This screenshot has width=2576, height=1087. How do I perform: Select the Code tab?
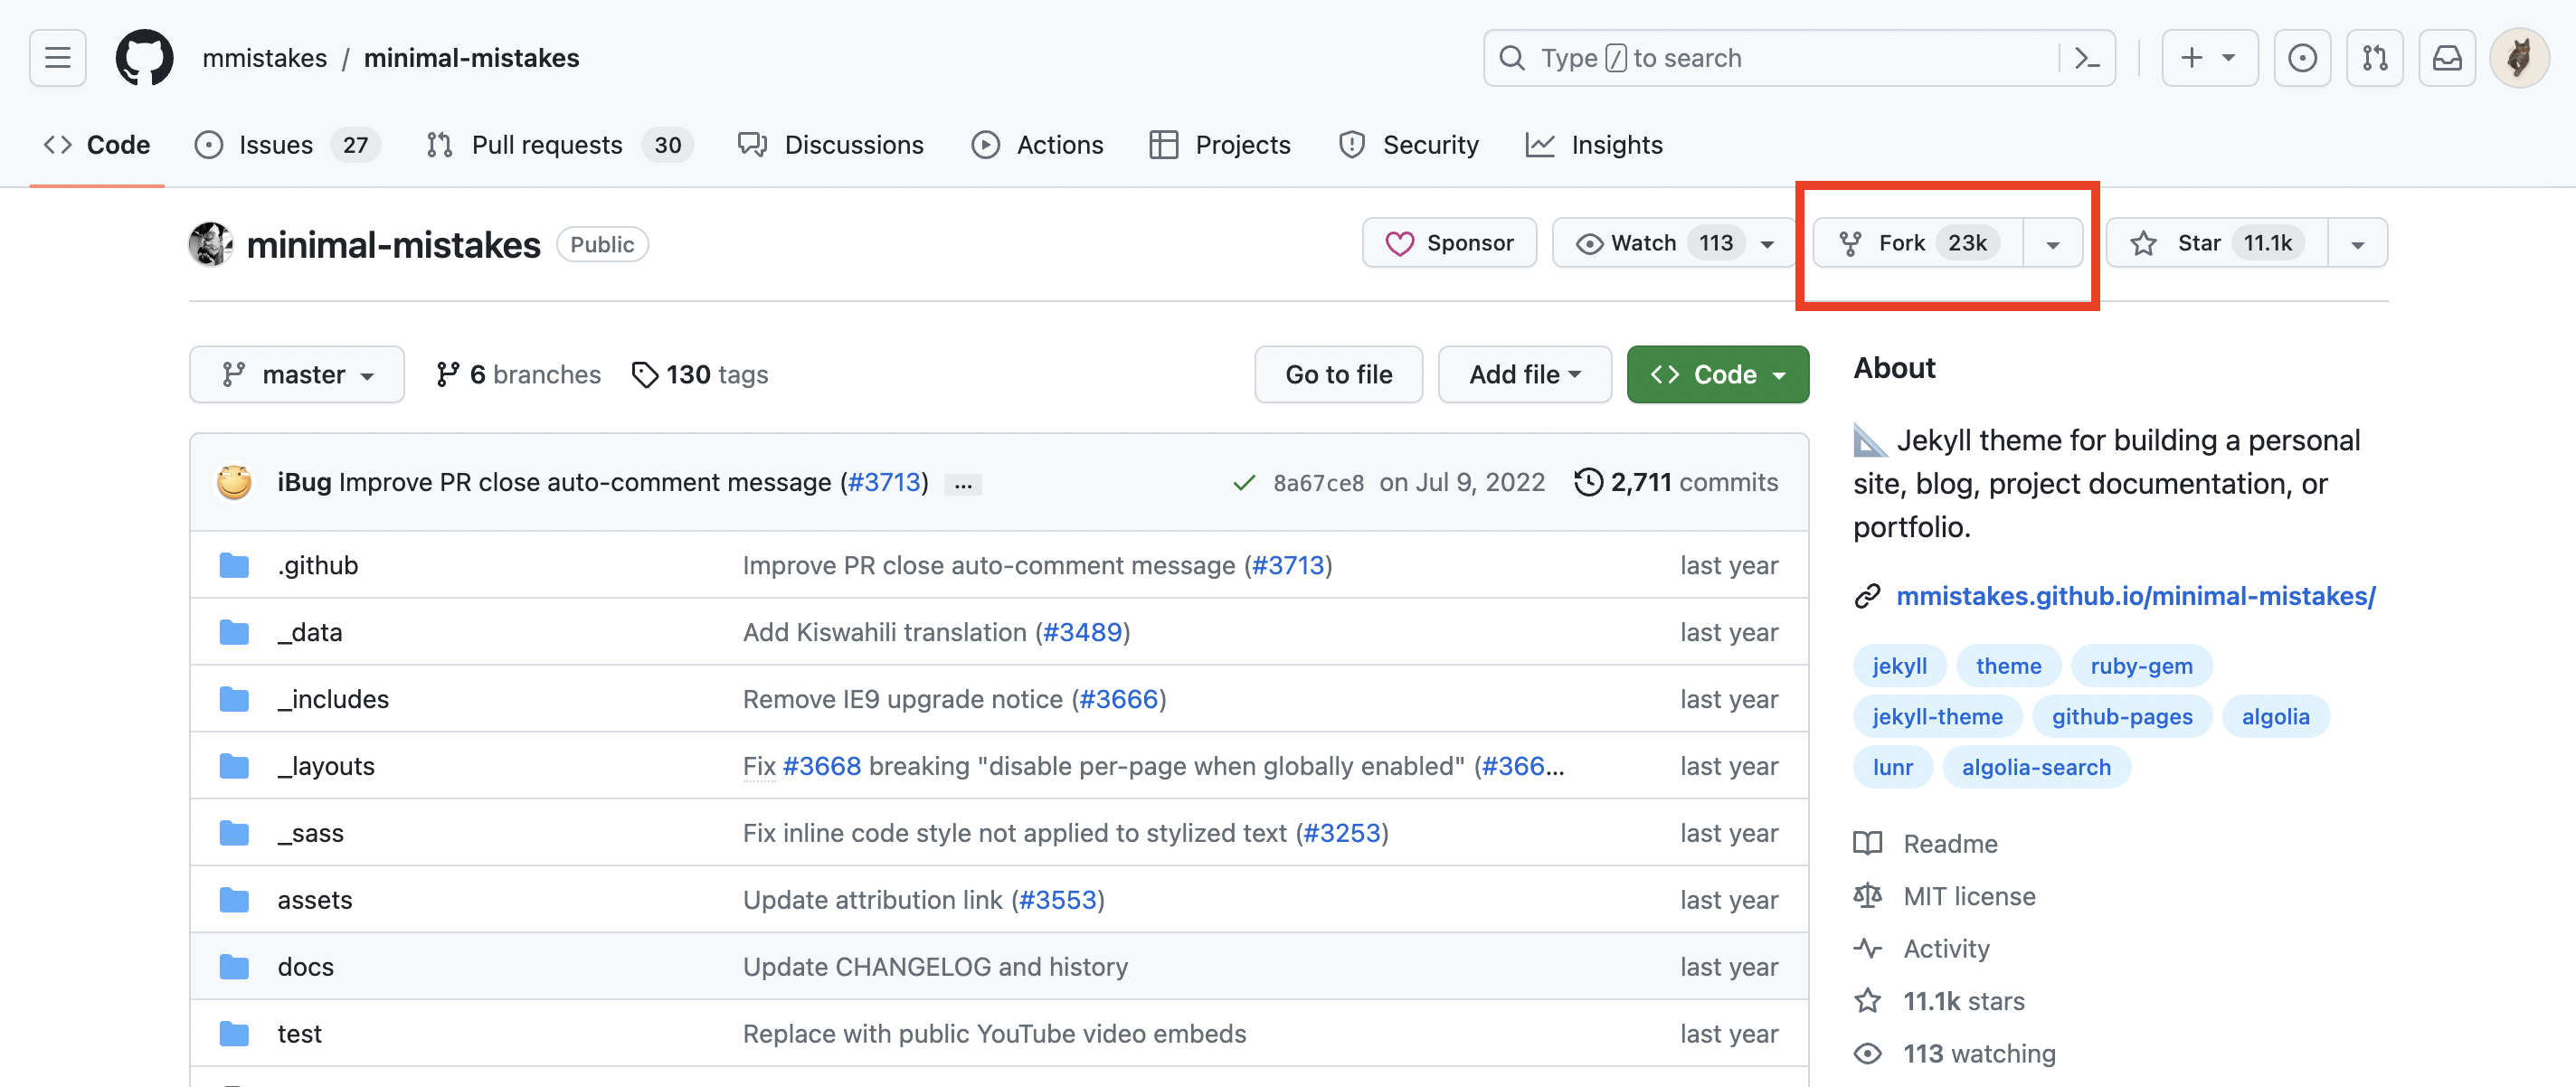click(x=97, y=145)
